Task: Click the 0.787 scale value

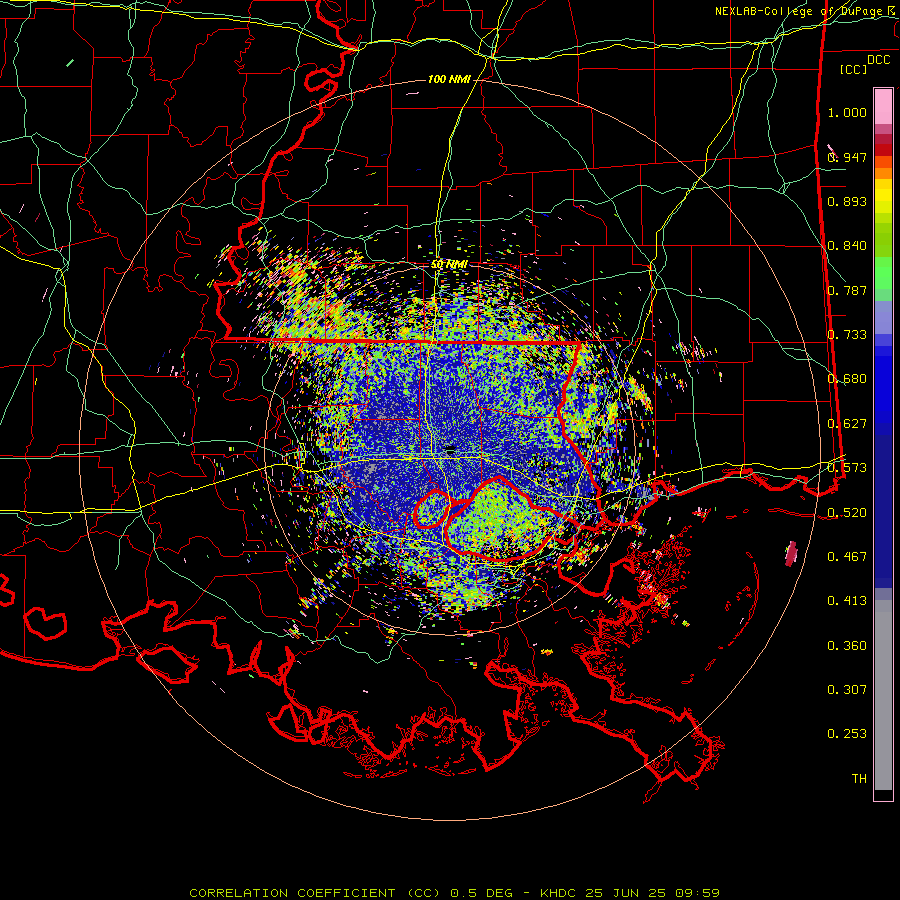Action: pyautogui.click(x=847, y=290)
